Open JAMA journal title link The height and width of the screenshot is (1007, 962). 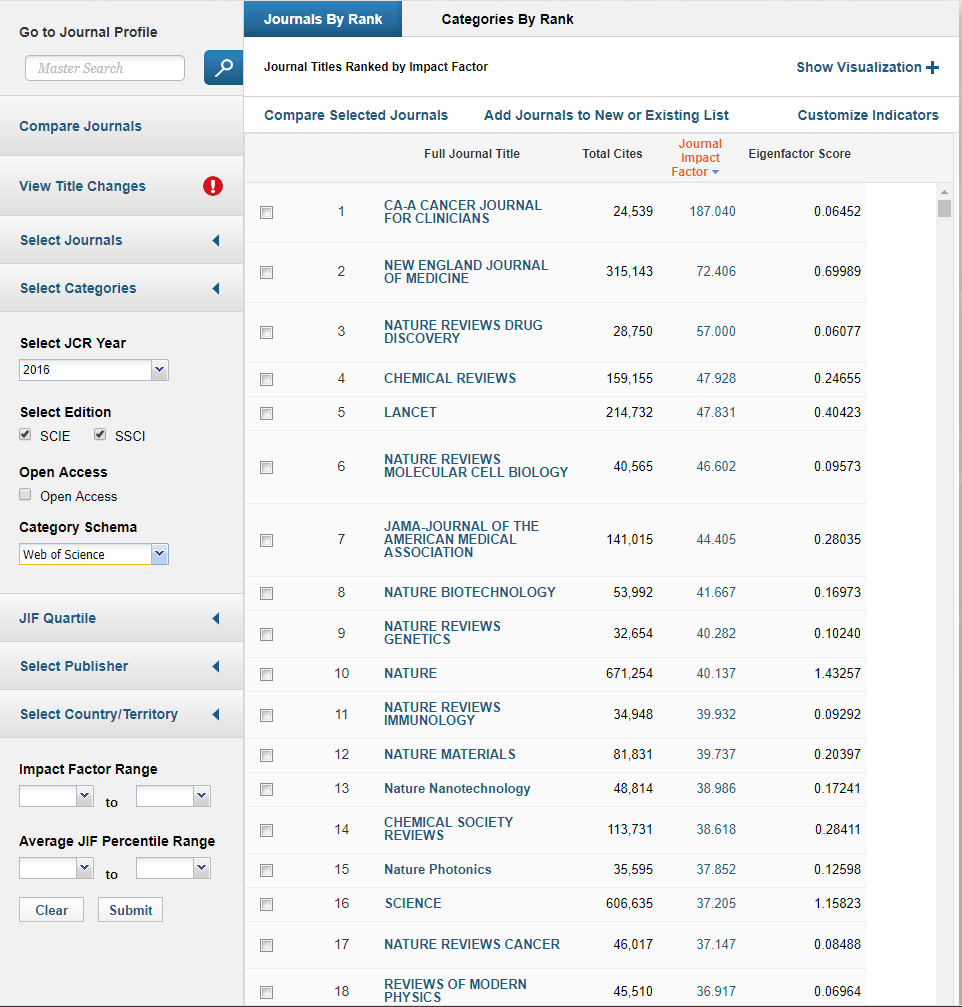click(462, 539)
